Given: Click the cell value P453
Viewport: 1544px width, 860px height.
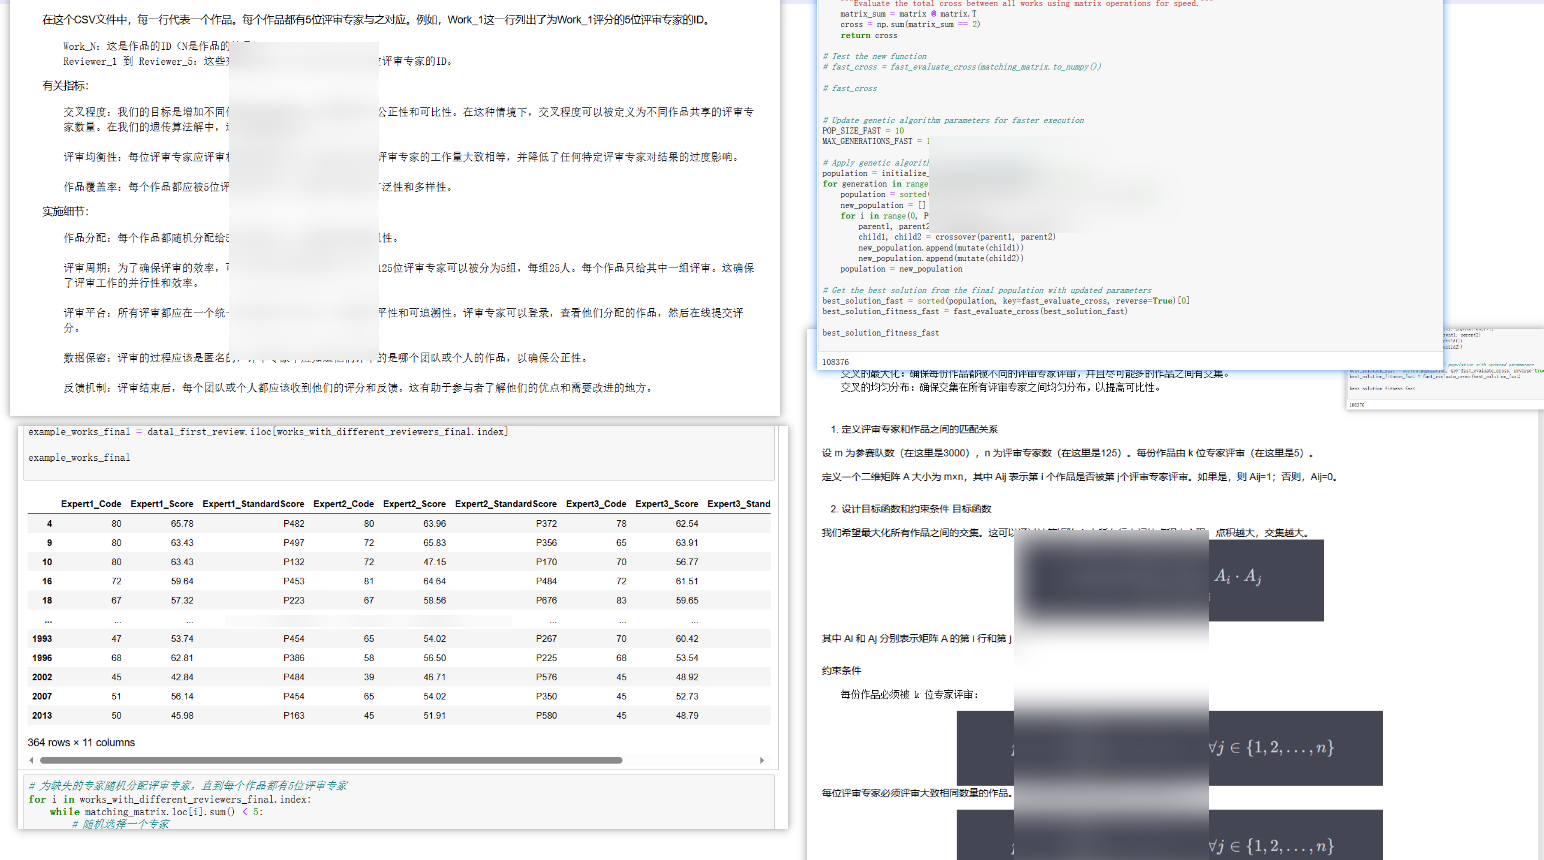Looking at the screenshot, I should click(x=294, y=581).
